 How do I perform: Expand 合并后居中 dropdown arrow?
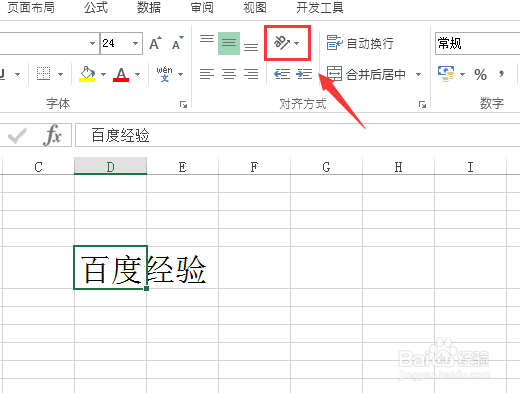pos(418,74)
